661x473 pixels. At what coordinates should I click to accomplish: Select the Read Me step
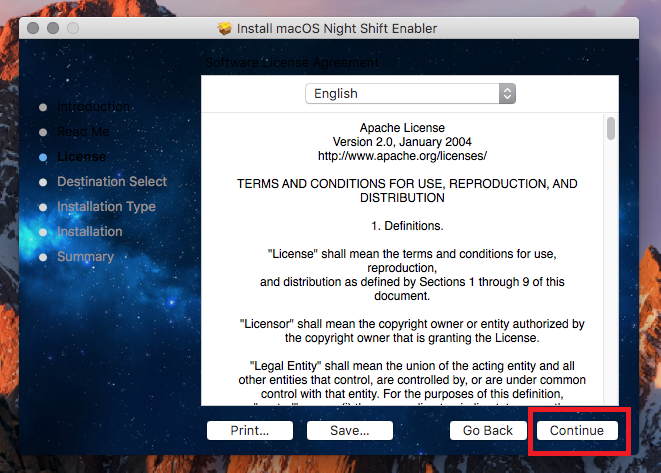[83, 132]
